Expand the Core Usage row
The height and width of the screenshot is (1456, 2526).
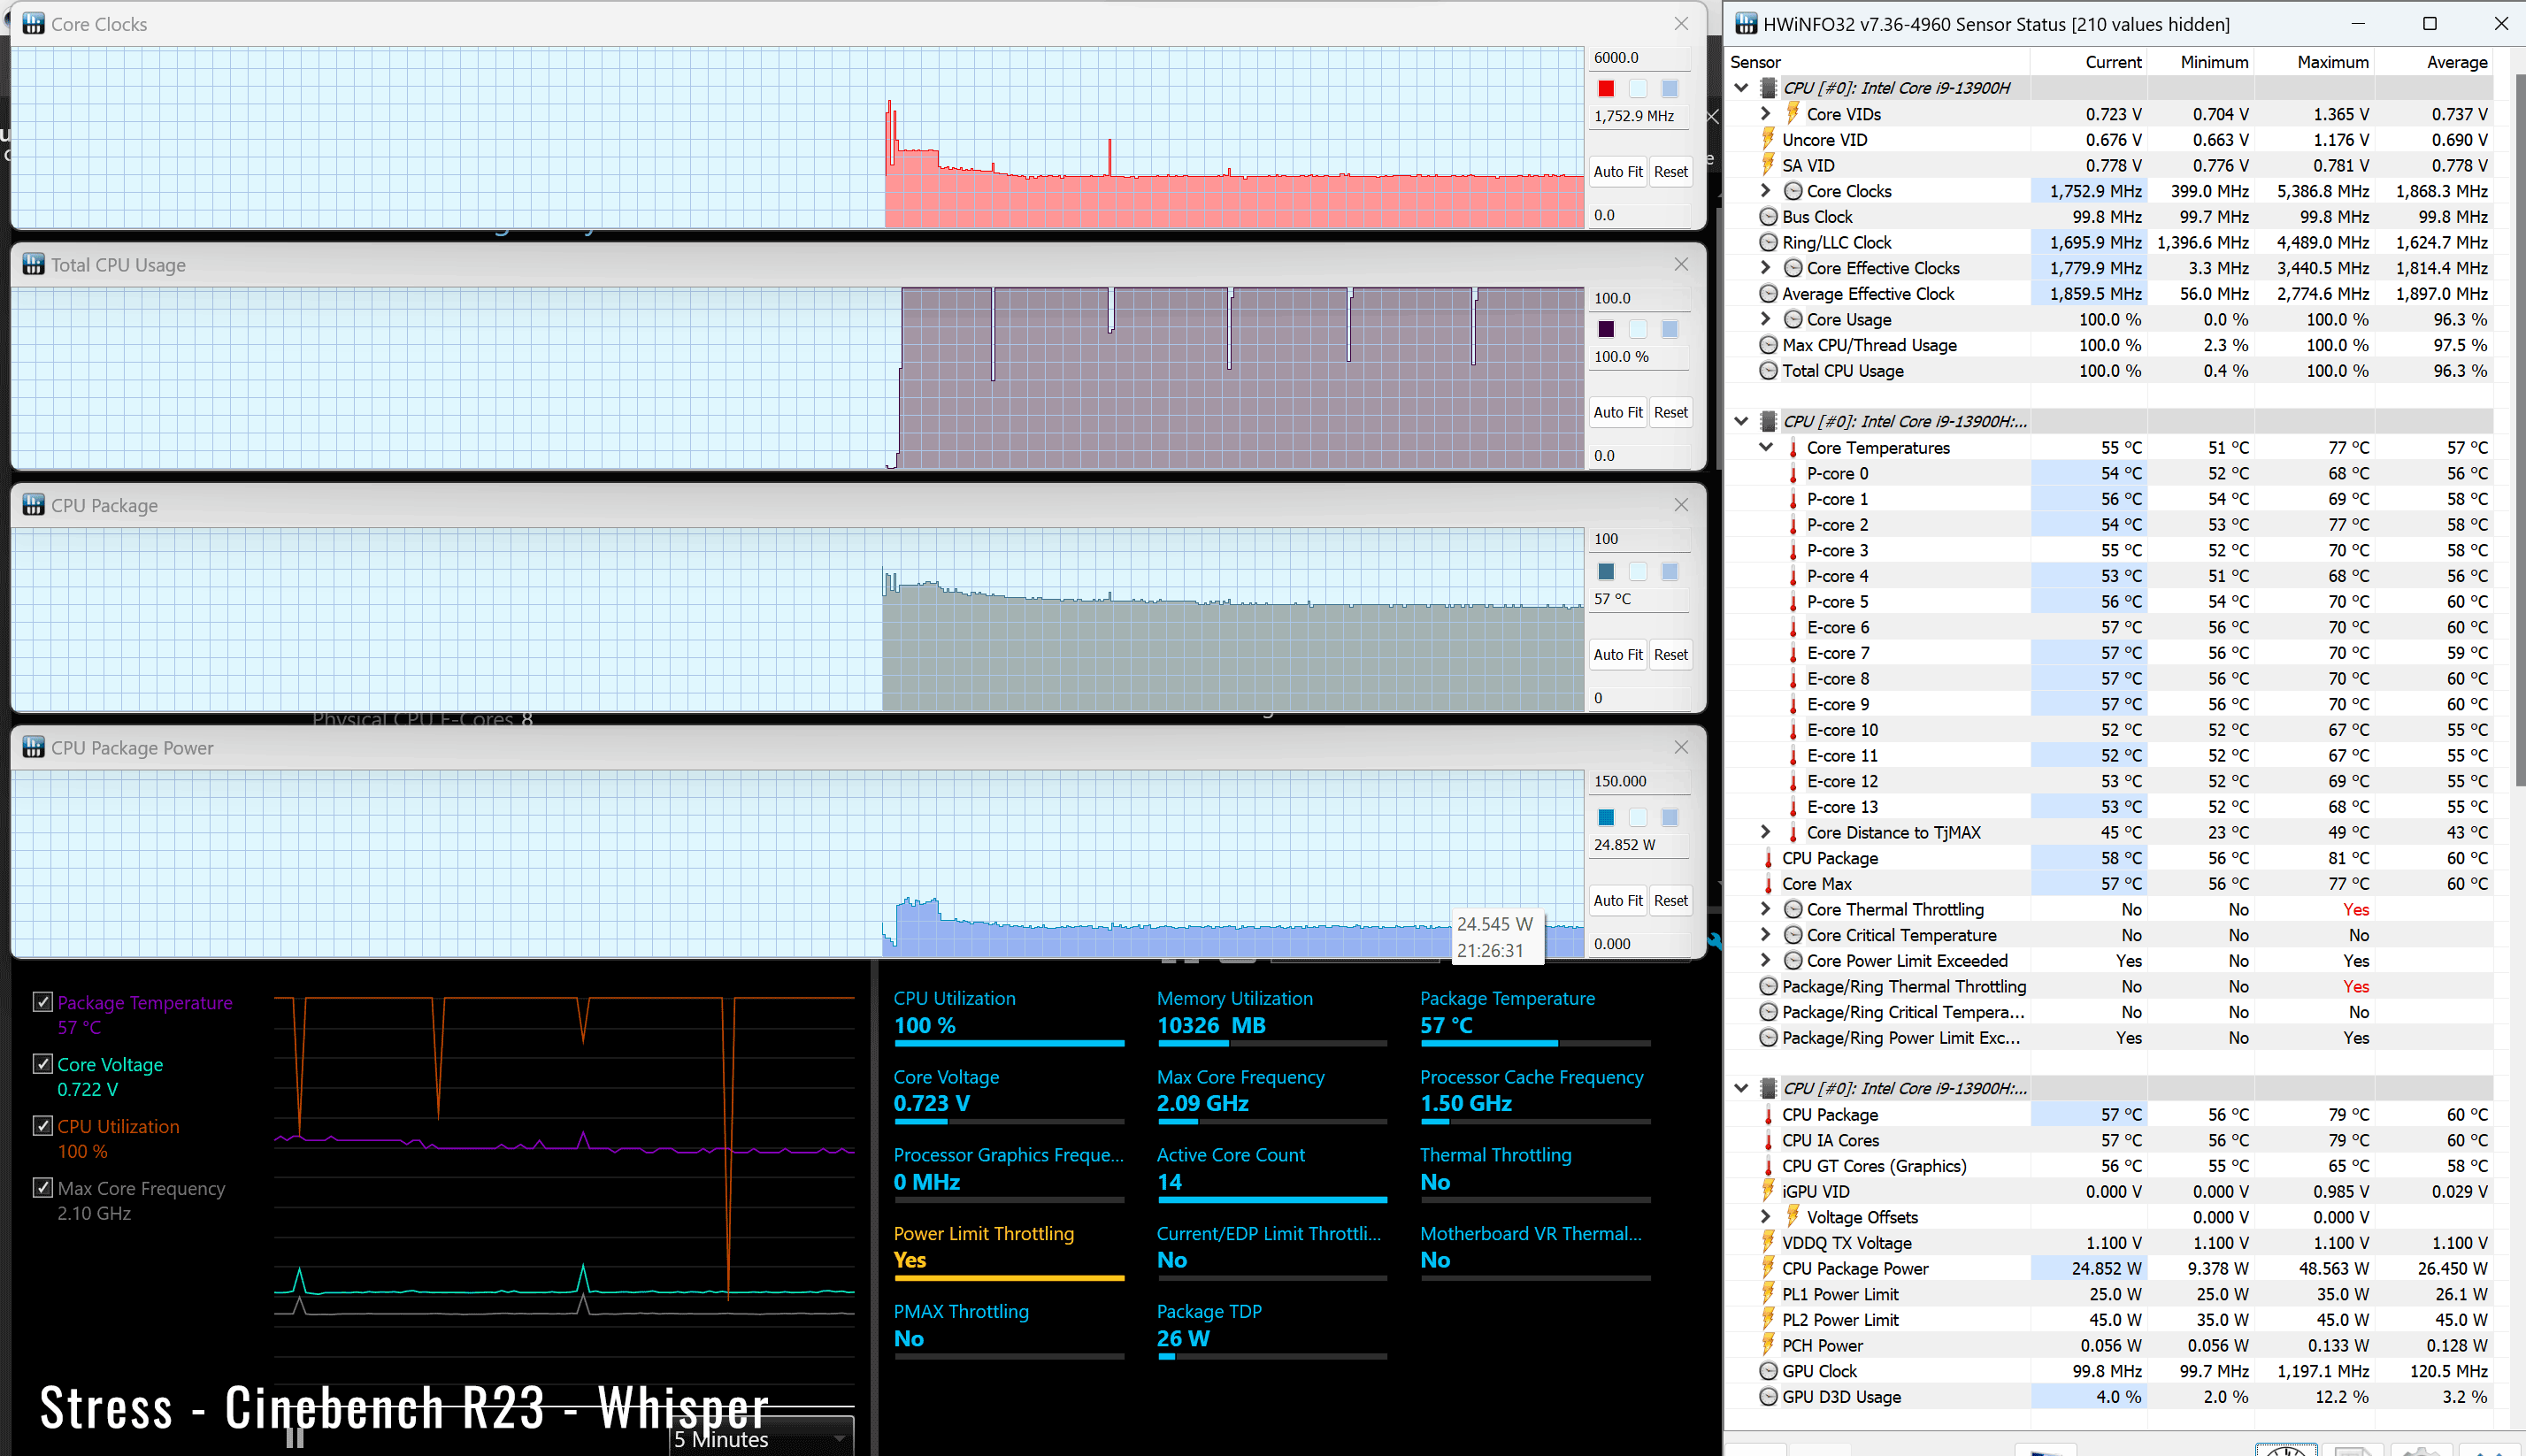(x=1766, y=319)
